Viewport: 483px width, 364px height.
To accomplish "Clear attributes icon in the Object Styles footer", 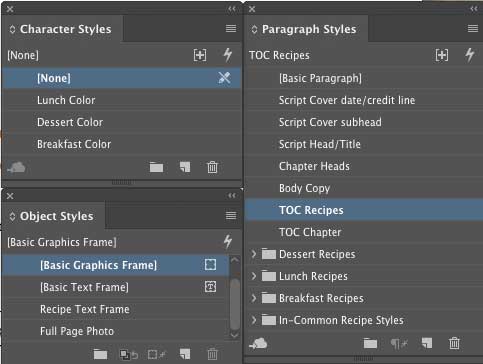I will [x=157, y=354].
